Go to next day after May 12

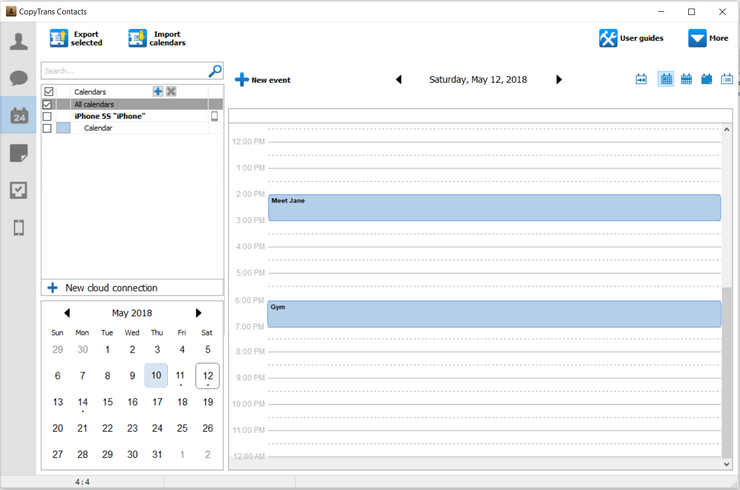click(x=559, y=79)
